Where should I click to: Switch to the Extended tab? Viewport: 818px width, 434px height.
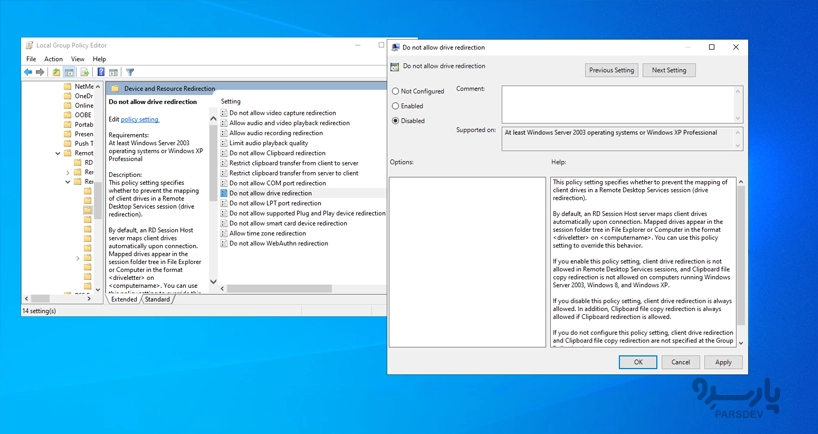pyautogui.click(x=124, y=300)
